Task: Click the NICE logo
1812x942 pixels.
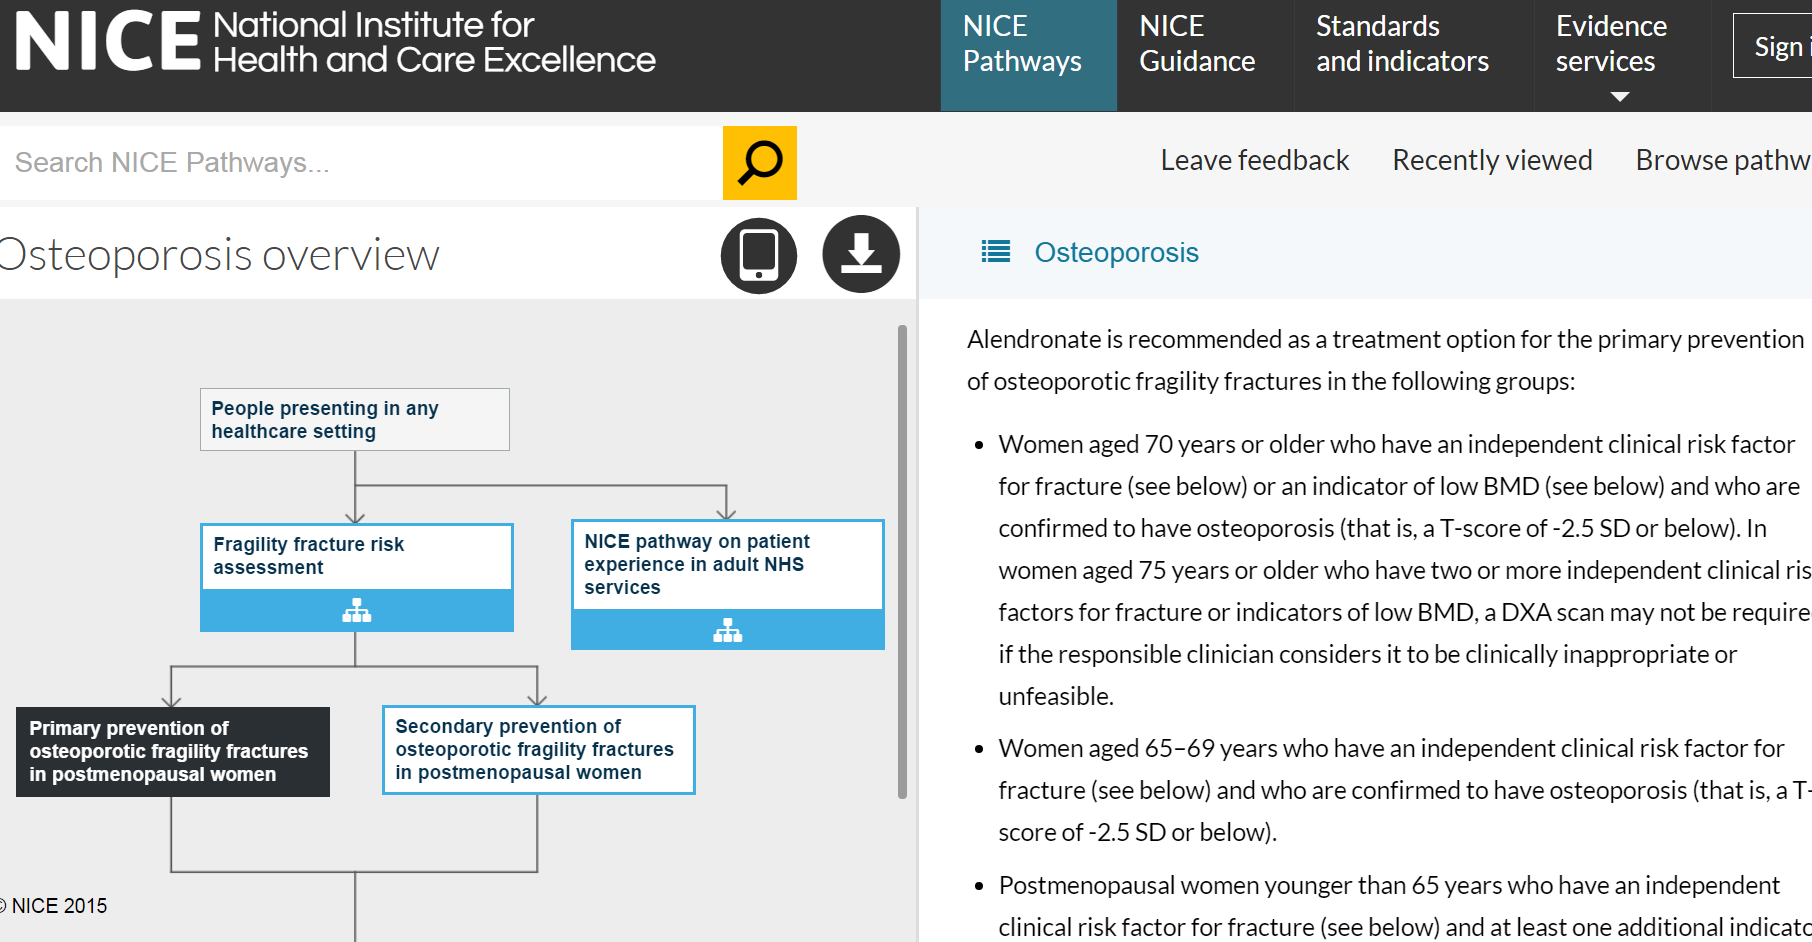Action: [108, 42]
